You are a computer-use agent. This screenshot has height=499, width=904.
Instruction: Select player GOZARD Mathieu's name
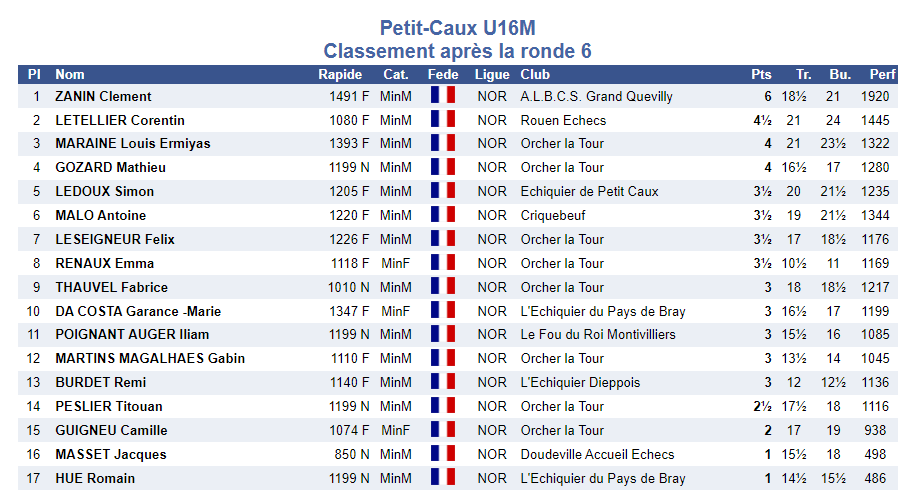pos(110,167)
